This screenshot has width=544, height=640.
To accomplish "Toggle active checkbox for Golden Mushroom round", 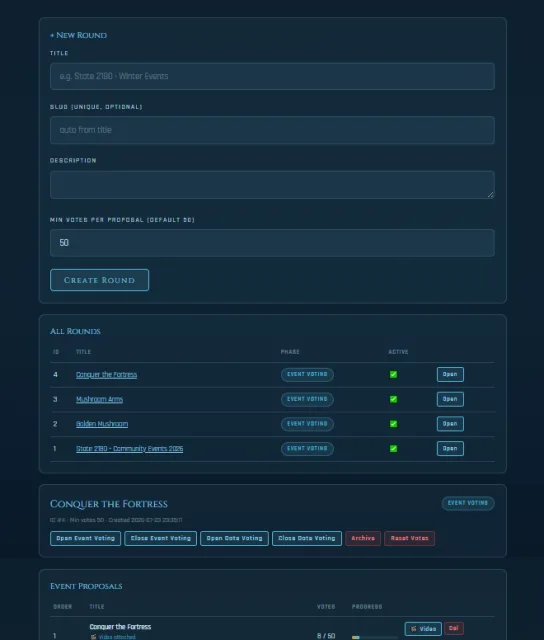I will (393, 424).
